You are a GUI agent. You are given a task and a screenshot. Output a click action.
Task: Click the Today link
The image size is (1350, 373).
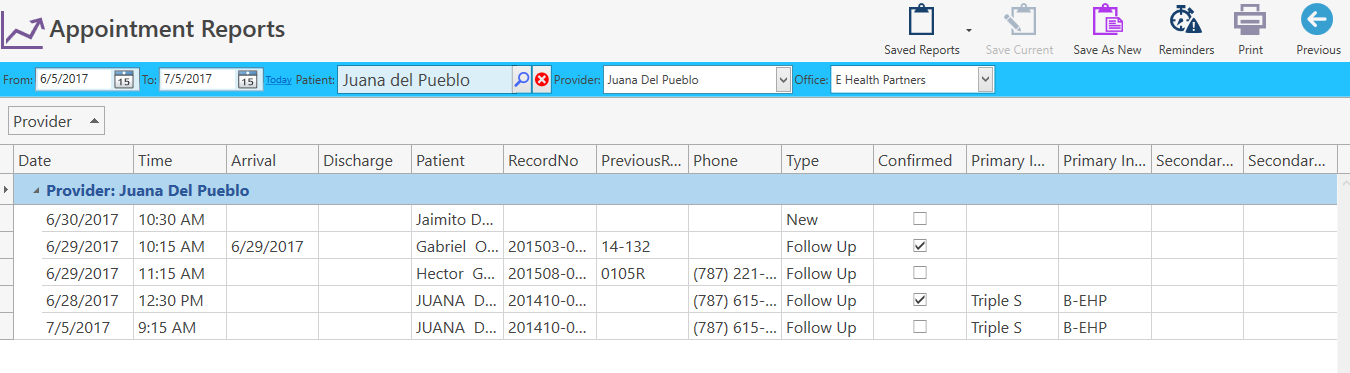click(x=279, y=80)
